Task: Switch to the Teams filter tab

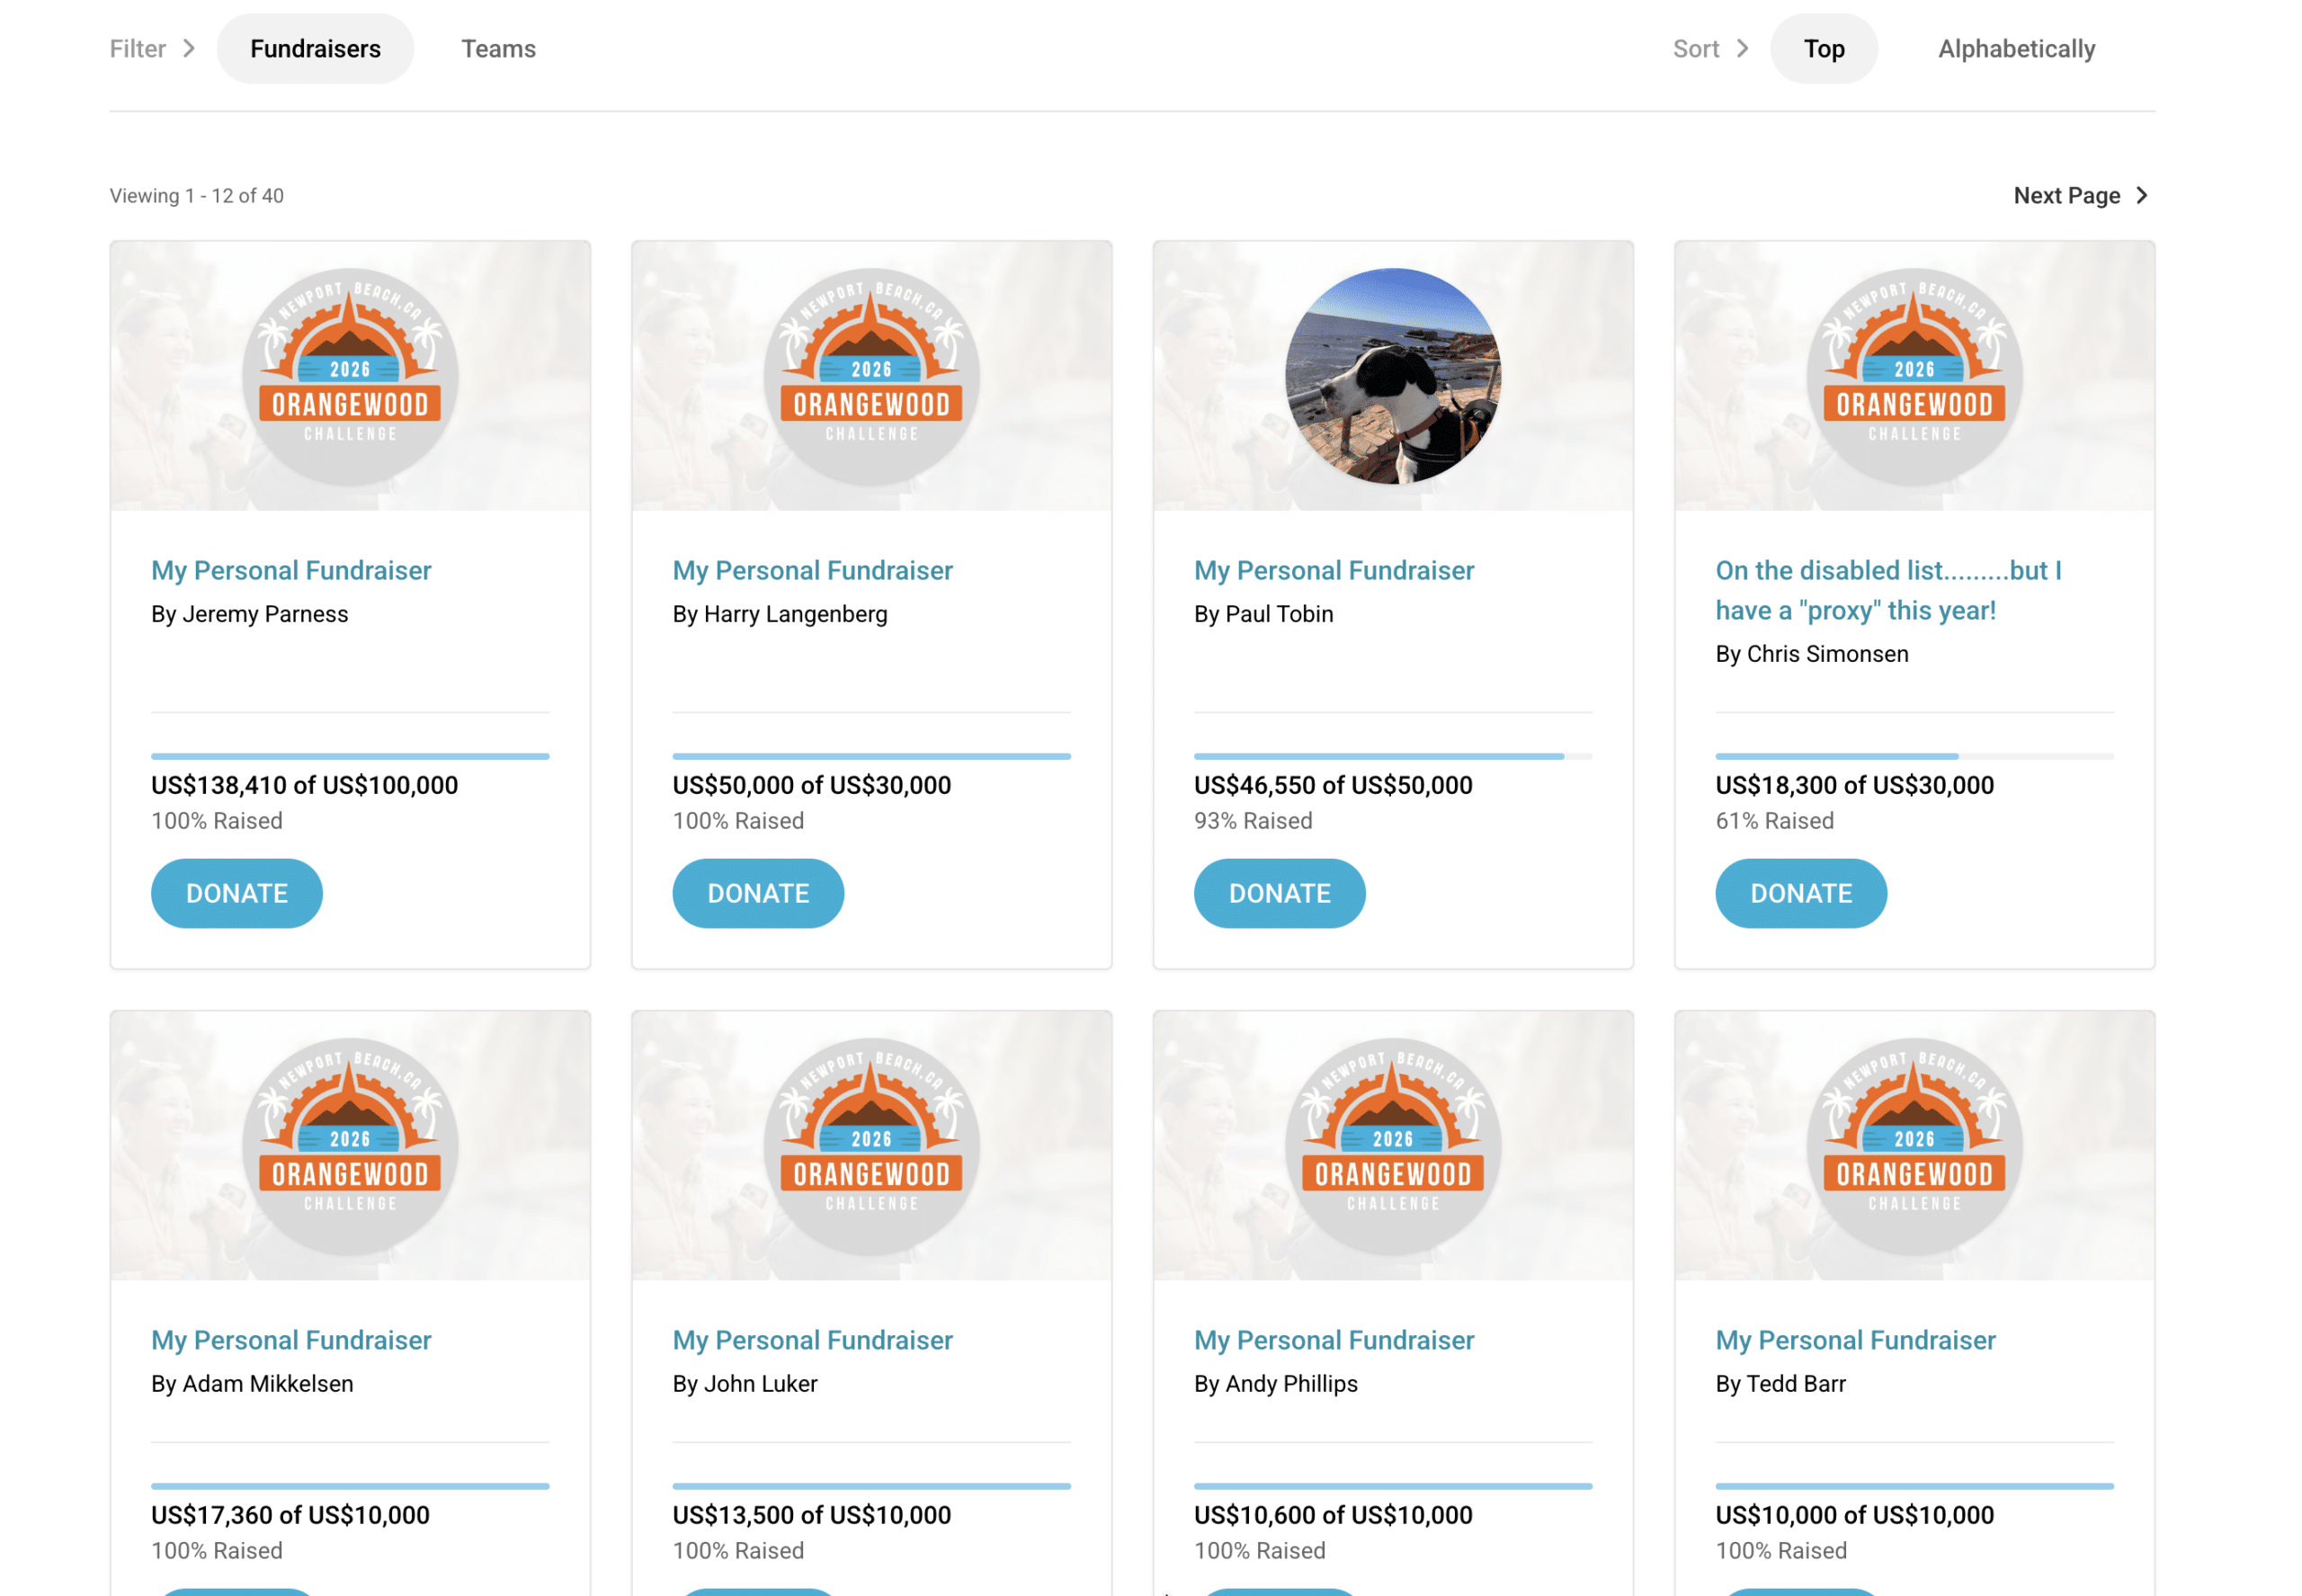Action: coord(498,49)
